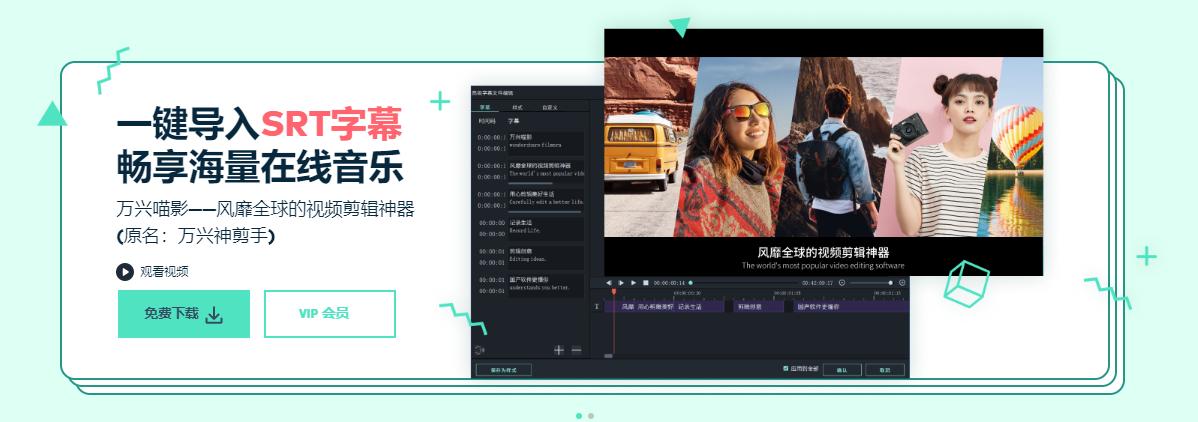Go to the first carousel slide dot
This screenshot has width=1198, height=422.
coord(579,416)
